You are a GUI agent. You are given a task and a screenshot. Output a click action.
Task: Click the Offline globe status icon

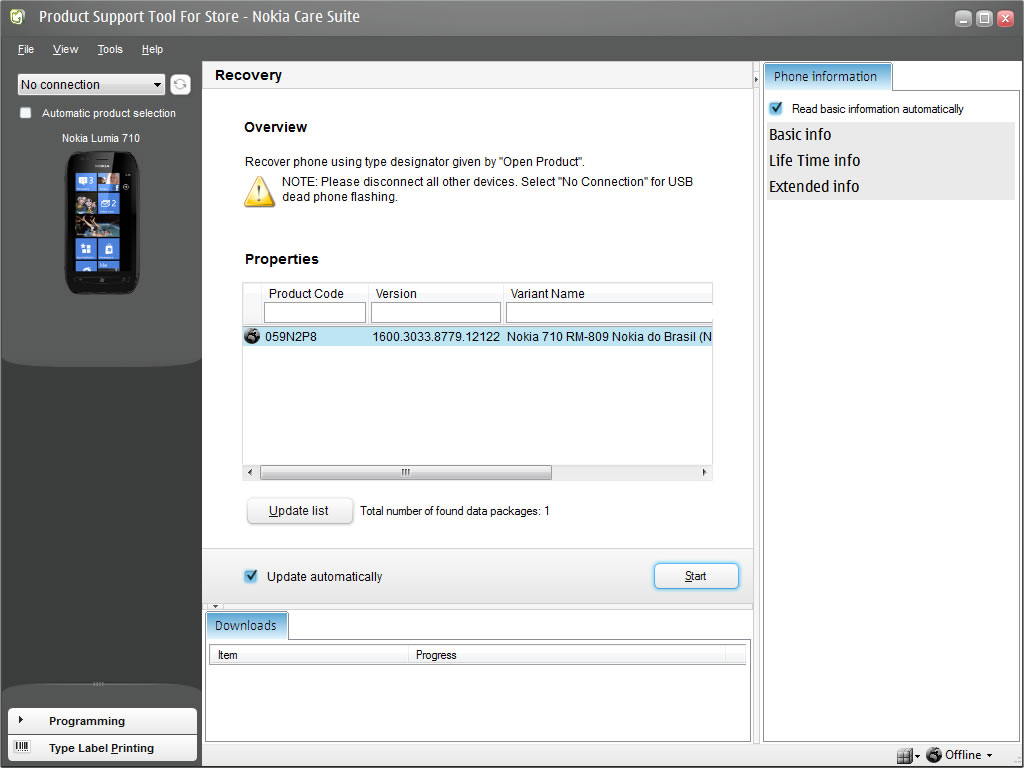[x=934, y=755]
